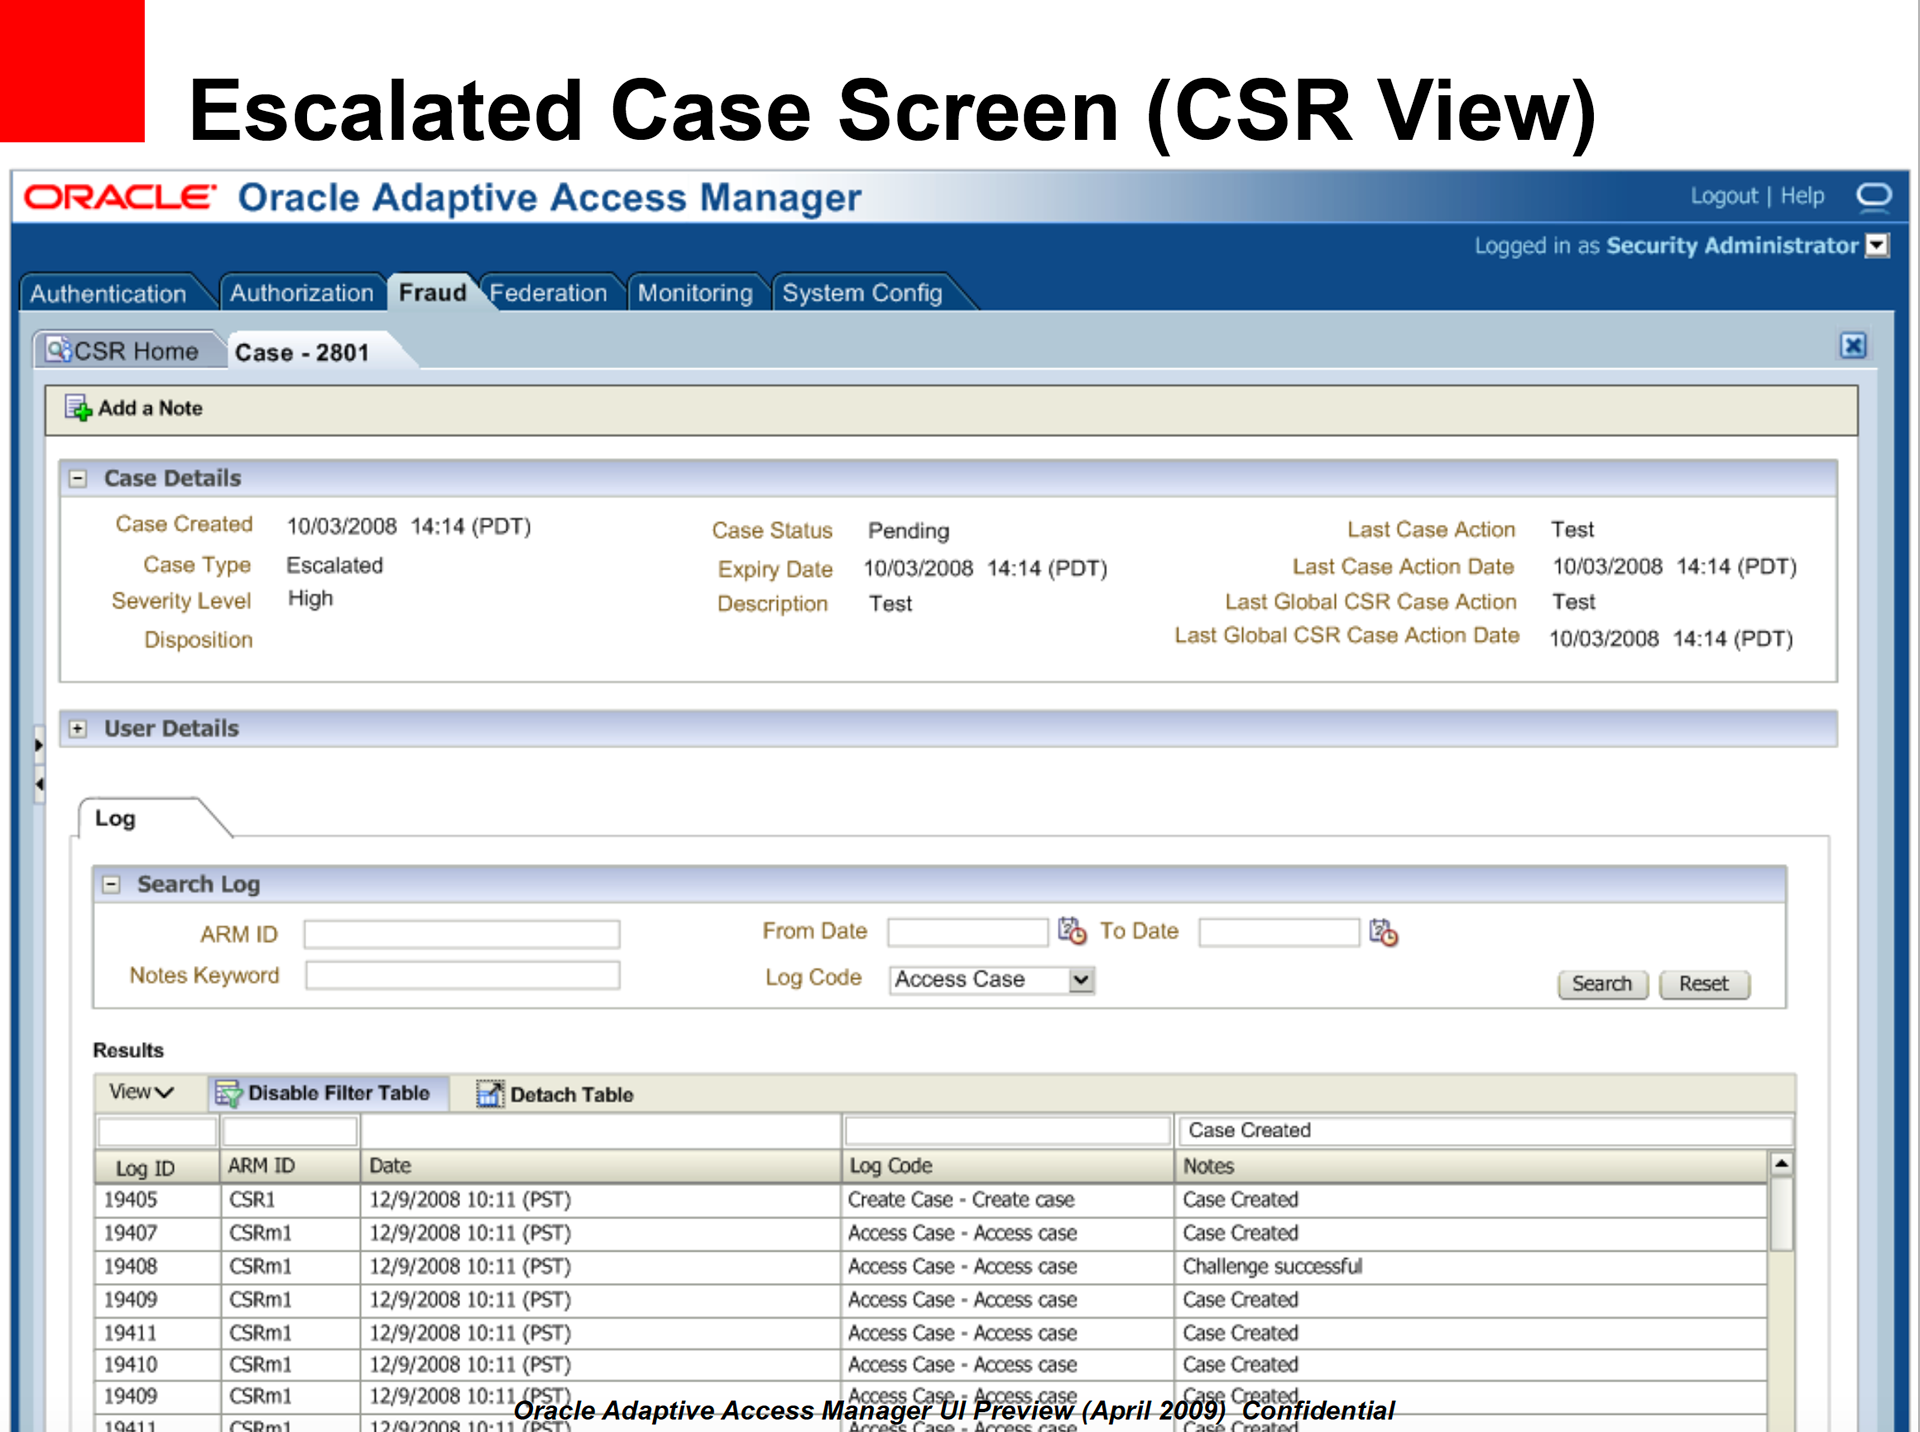1920x1432 pixels.
Task: Collapse the Search Log section
Action: 111,885
